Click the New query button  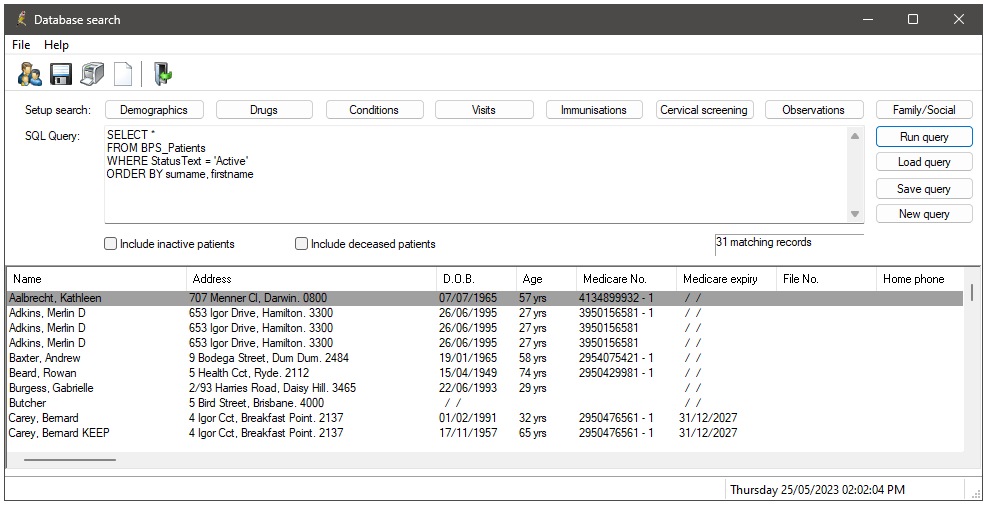coord(924,214)
